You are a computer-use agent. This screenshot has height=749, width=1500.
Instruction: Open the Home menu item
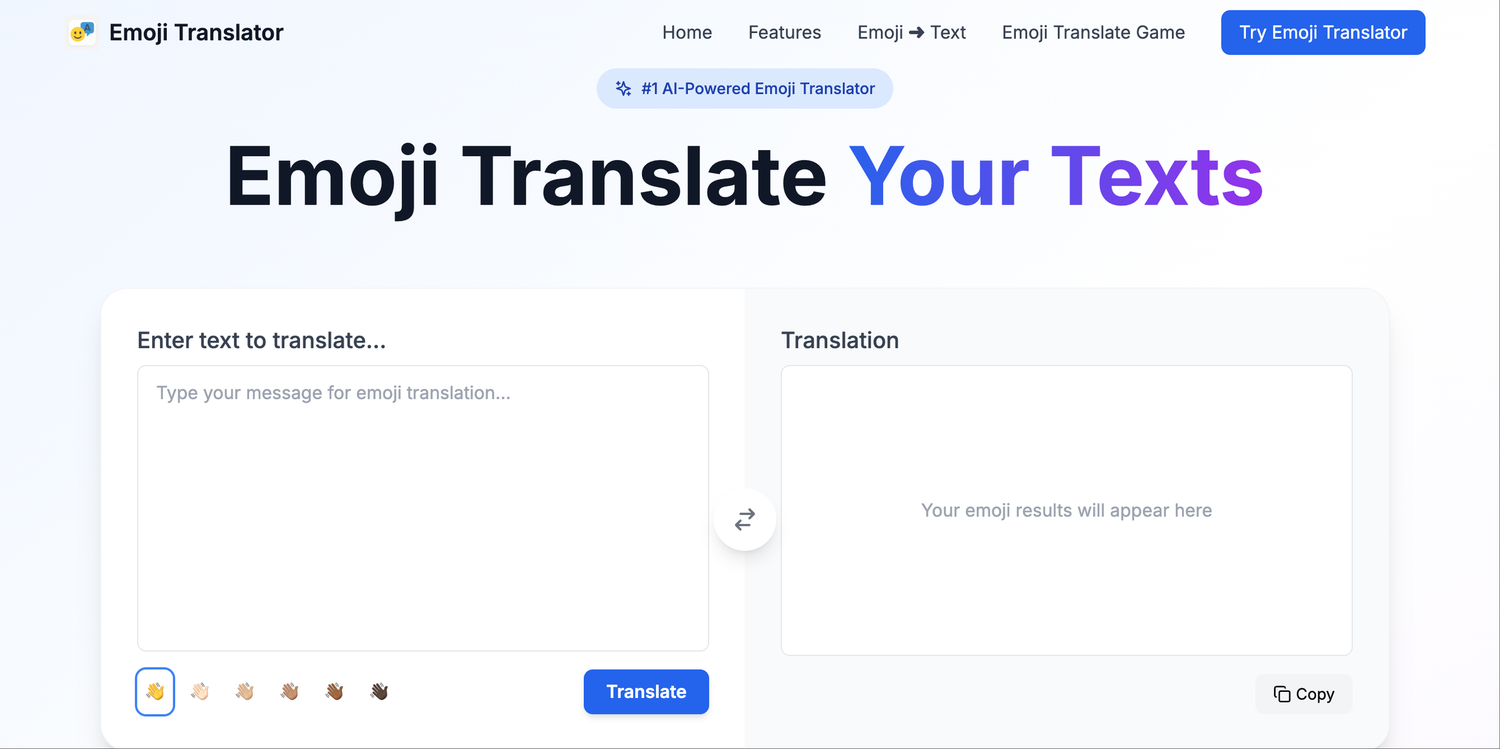687,32
